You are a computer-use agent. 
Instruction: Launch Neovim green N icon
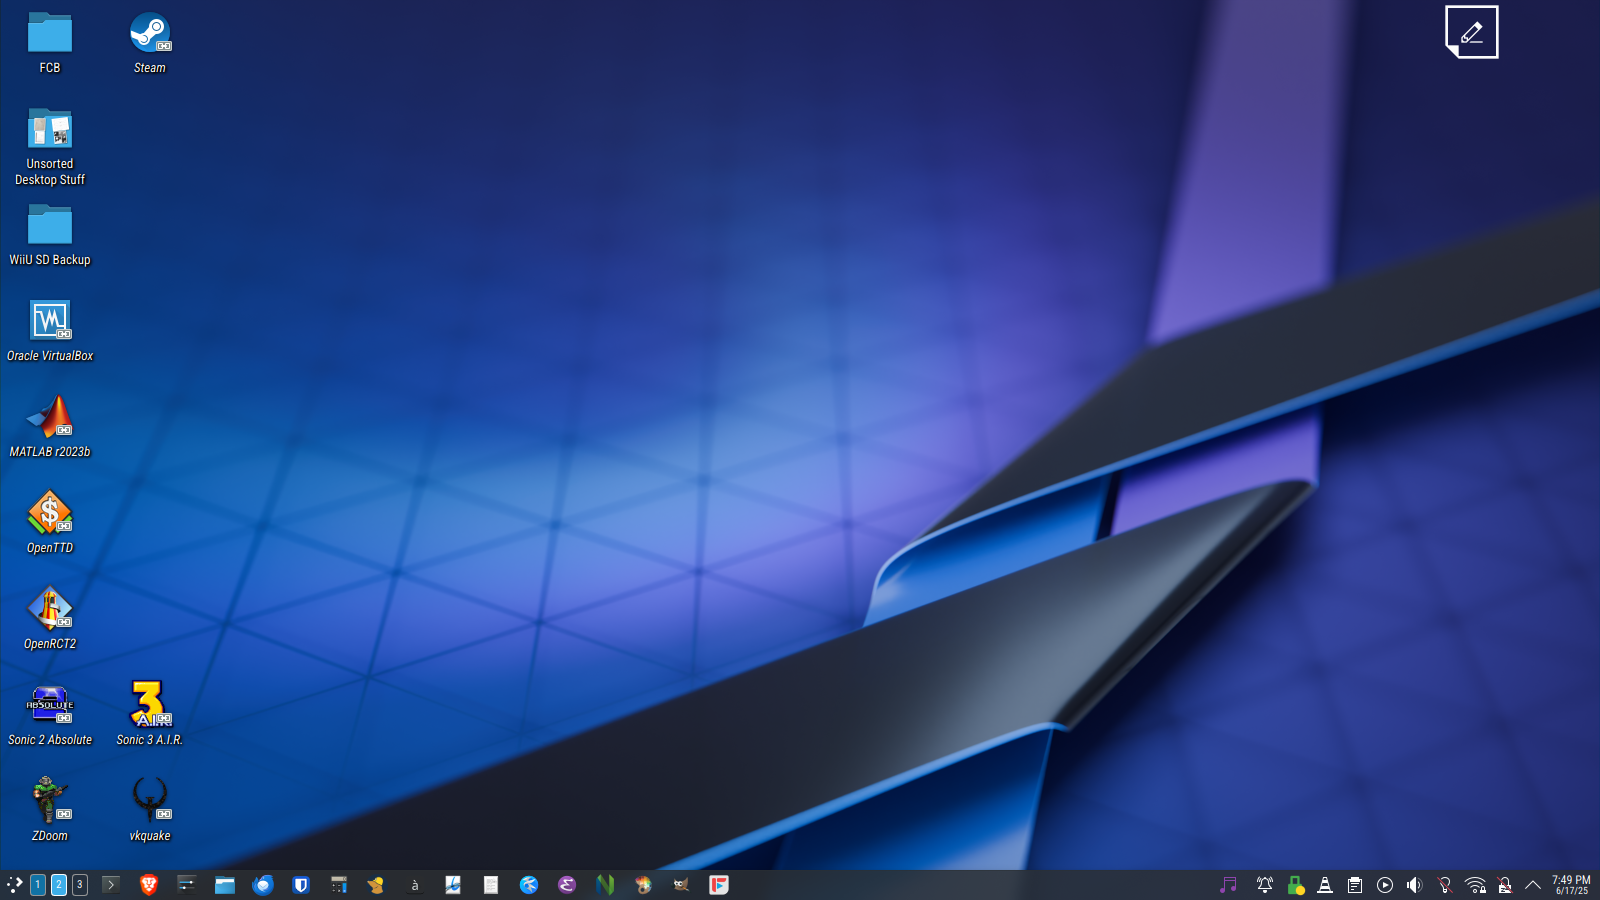(x=605, y=884)
